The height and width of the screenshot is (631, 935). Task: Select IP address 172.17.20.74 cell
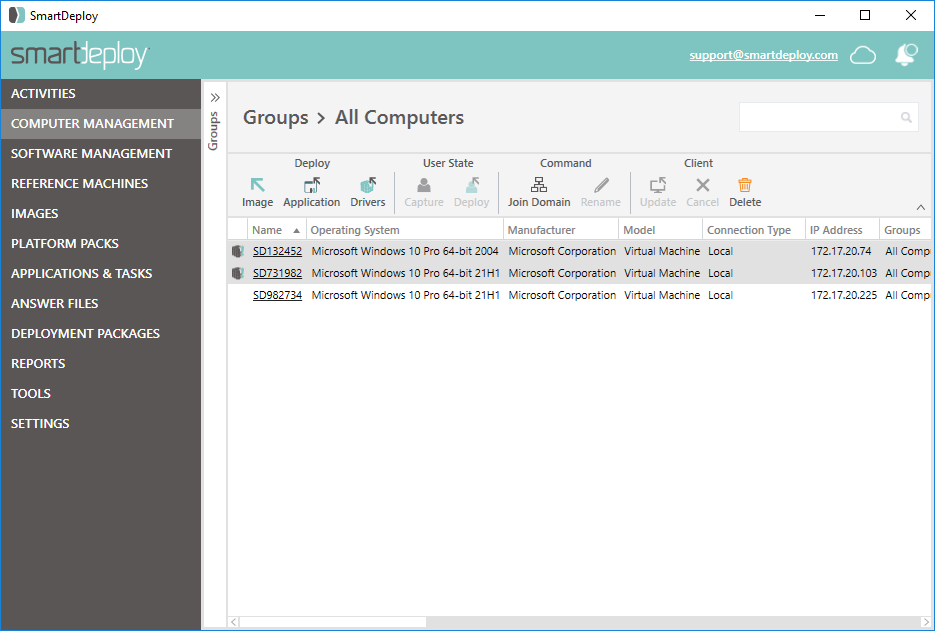click(841, 251)
